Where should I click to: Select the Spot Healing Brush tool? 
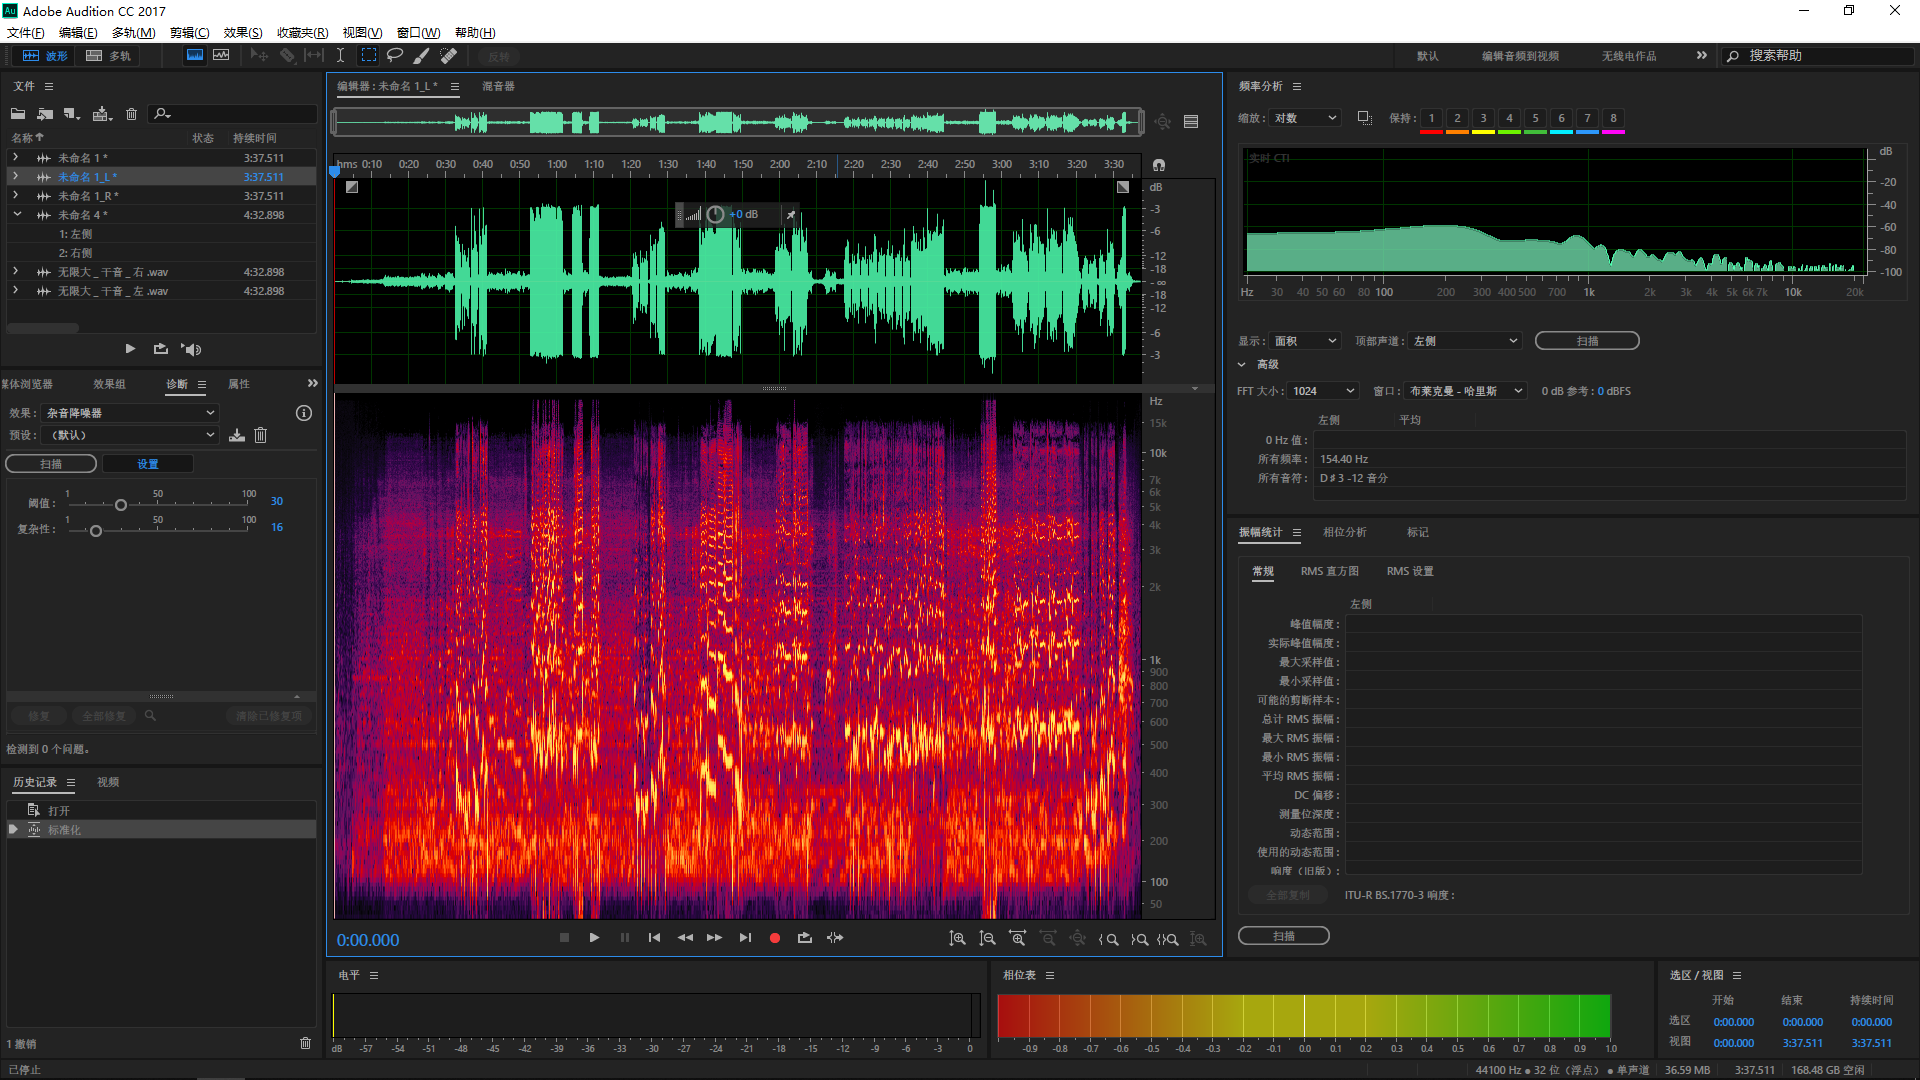click(449, 56)
